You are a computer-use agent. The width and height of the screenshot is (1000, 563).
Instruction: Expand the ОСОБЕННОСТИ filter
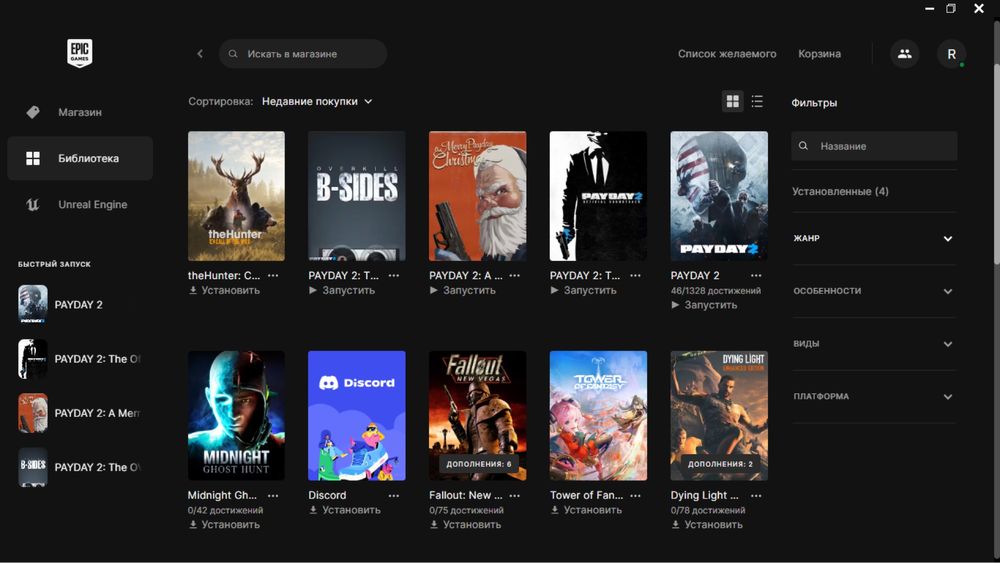pyautogui.click(x=874, y=291)
